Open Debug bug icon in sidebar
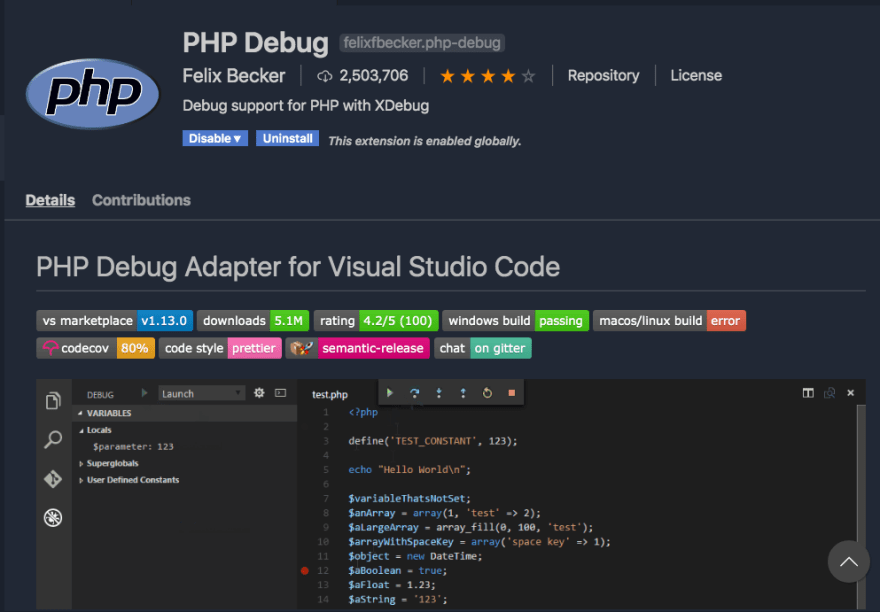The image size is (880, 612). 53,518
